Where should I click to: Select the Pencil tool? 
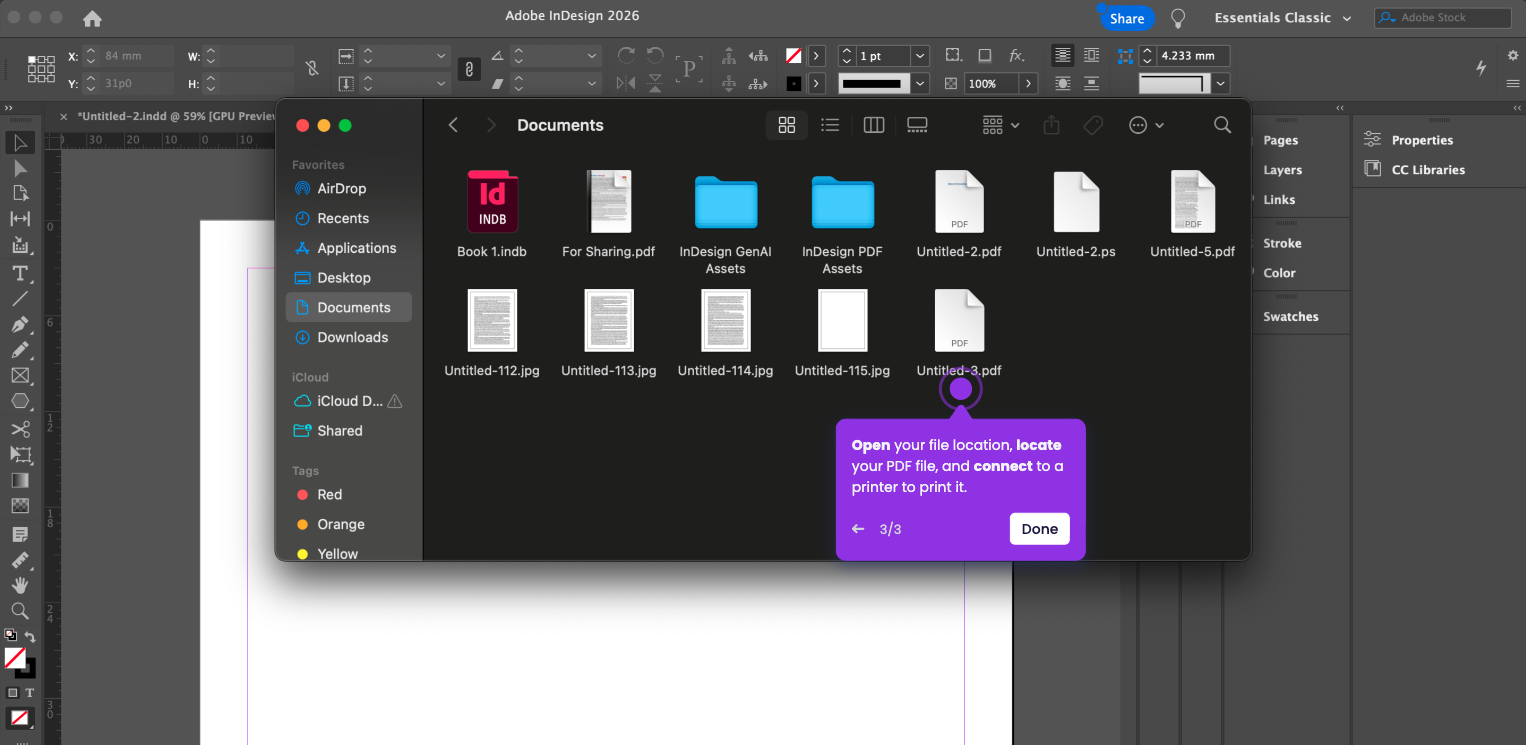tap(20, 350)
